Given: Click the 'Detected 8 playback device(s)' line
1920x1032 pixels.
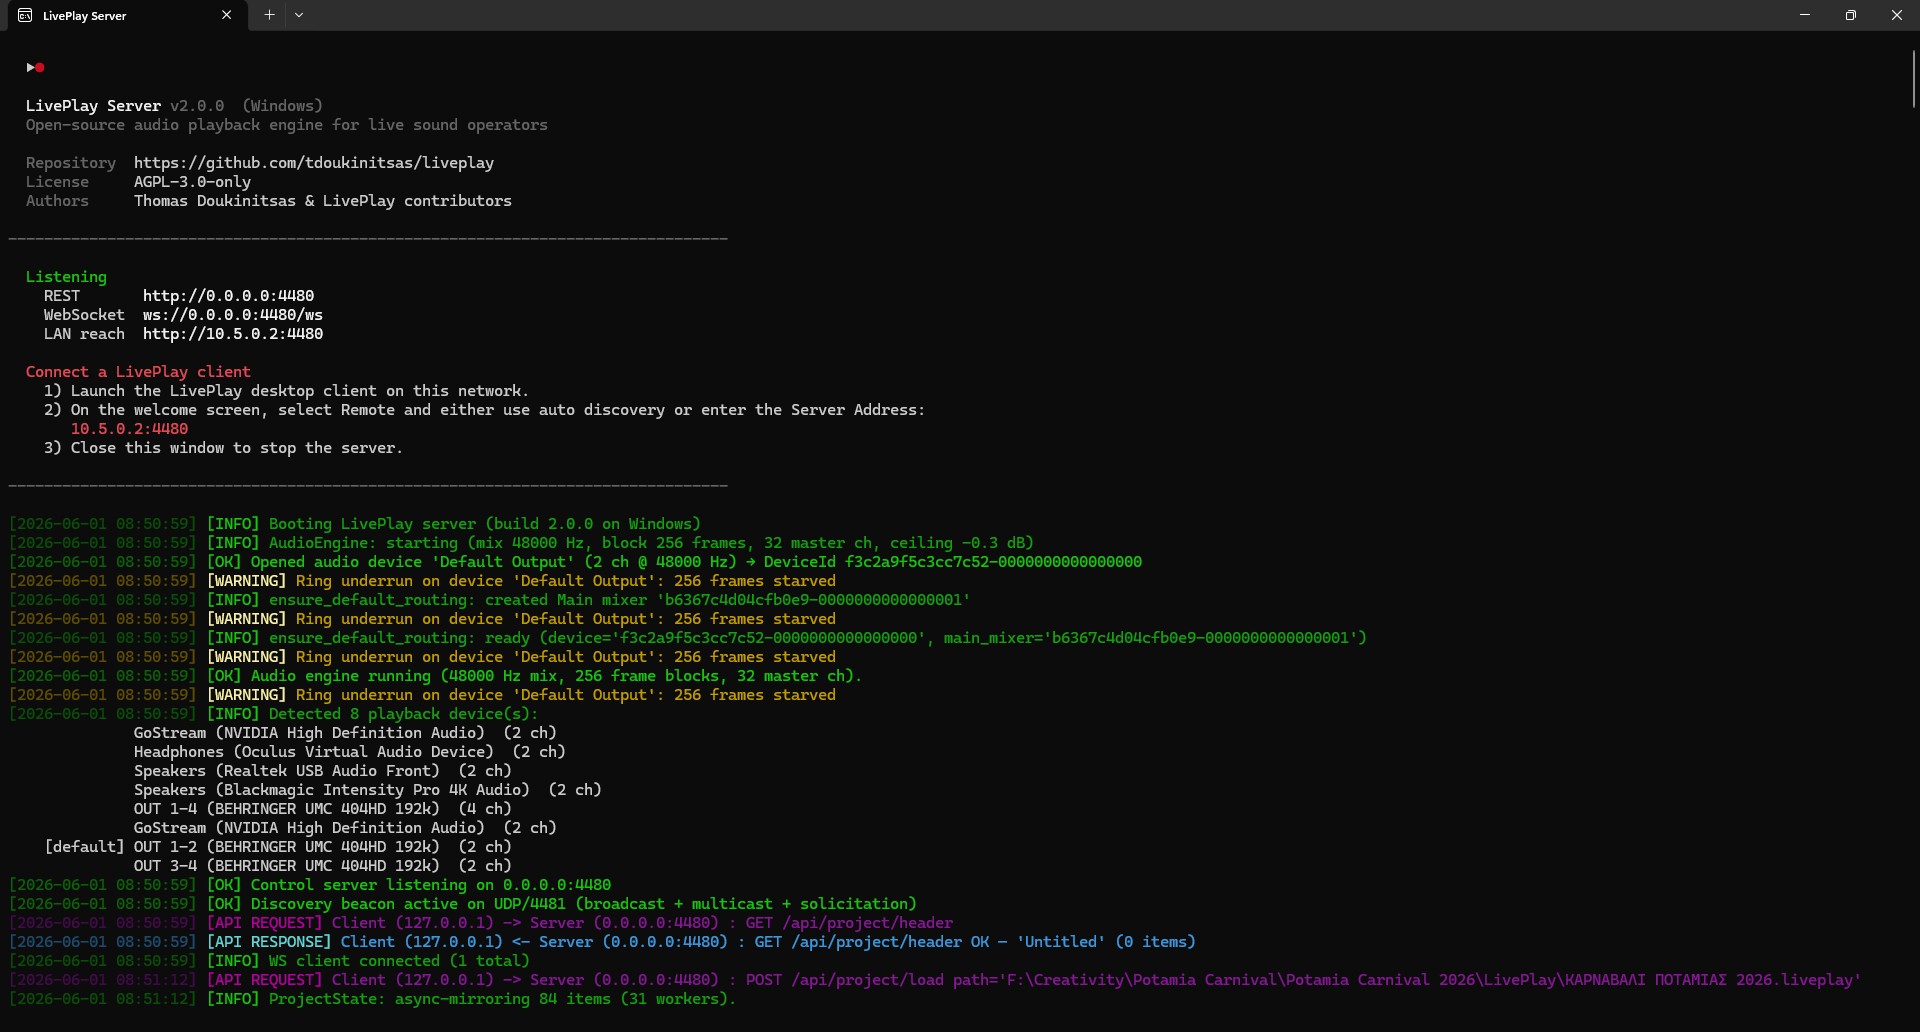Looking at the screenshot, I should click(274, 713).
